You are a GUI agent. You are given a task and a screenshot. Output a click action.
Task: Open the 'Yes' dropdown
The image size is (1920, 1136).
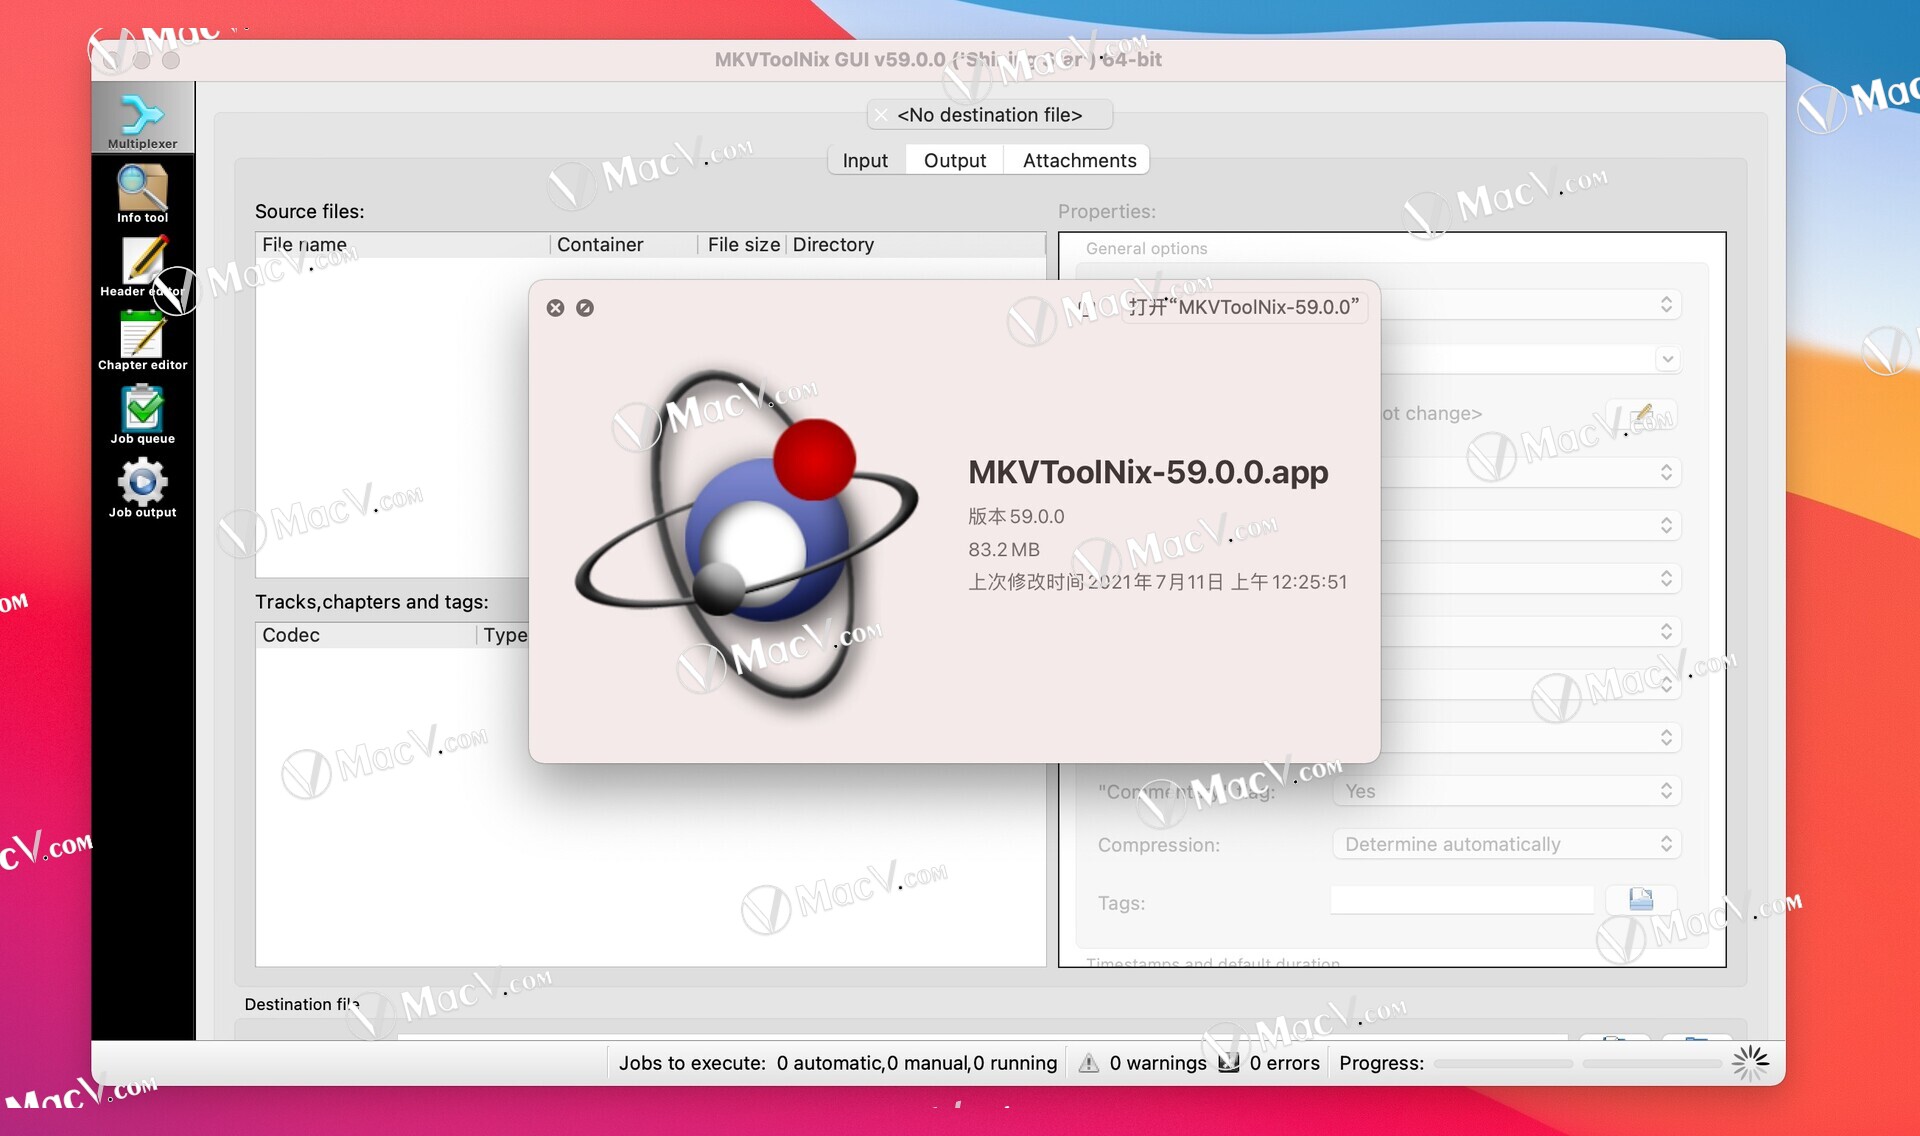point(1507,791)
